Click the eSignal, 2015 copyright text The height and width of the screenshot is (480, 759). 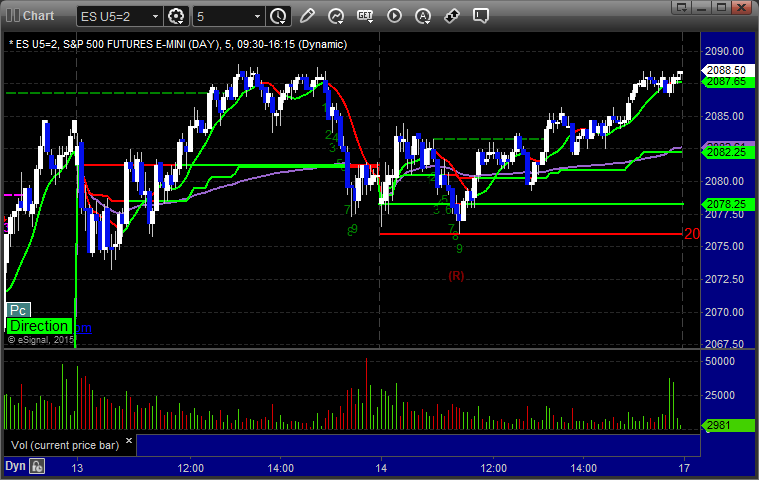pyautogui.click(x=41, y=340)
